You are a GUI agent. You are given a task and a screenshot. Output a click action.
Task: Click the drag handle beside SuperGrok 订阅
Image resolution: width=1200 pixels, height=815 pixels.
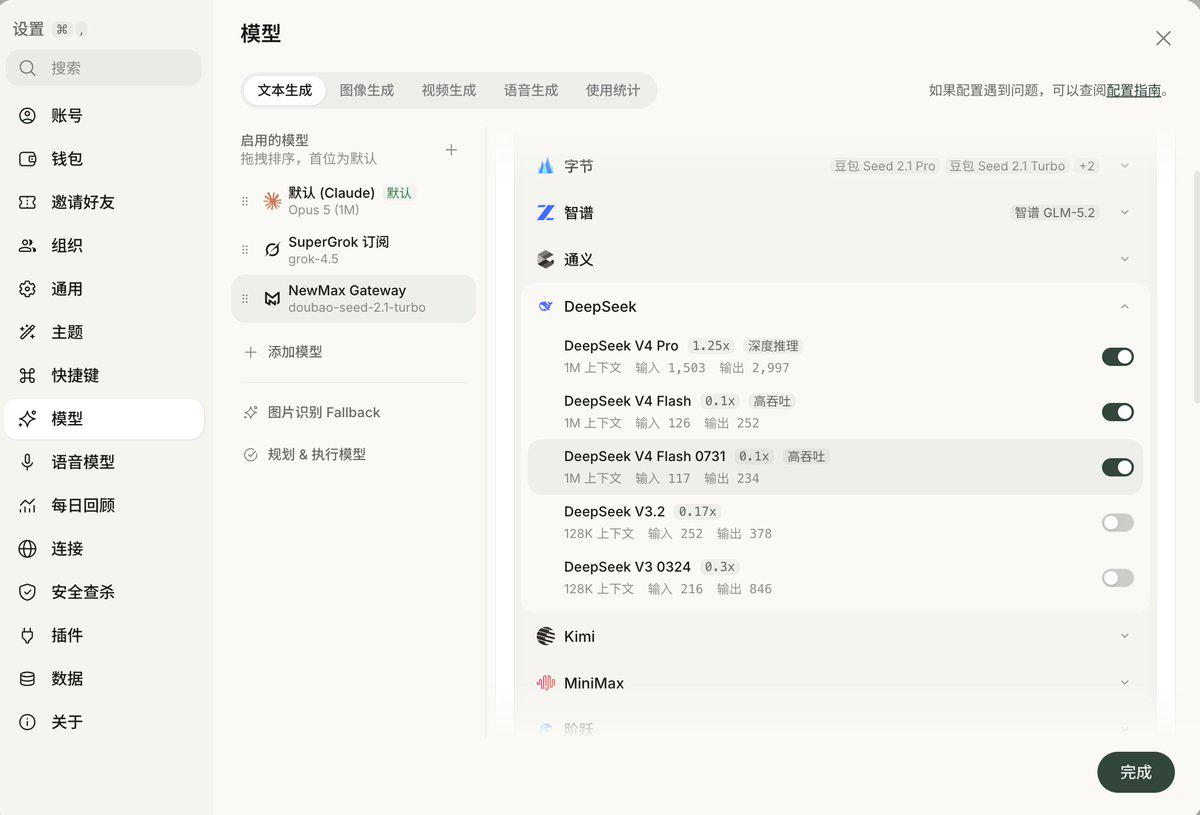(245, 250)
